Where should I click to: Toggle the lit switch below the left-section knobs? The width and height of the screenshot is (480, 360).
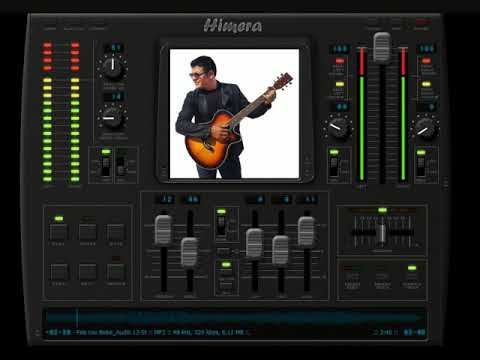106,166
